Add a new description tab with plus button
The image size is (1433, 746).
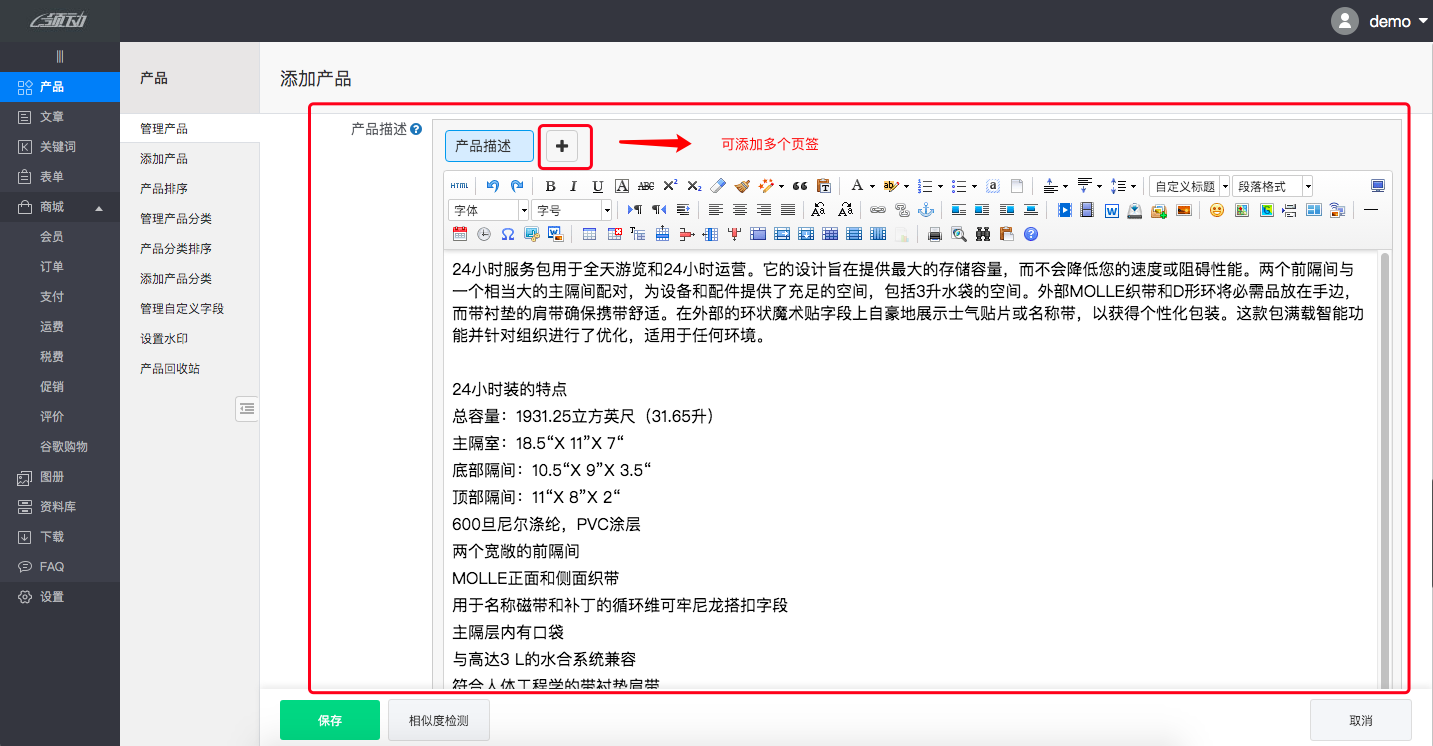pos(562,146)
